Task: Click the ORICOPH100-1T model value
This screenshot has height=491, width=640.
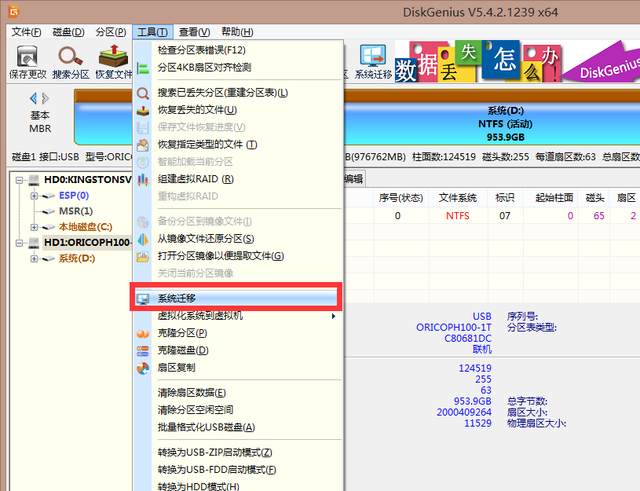Action: point(454,327)
